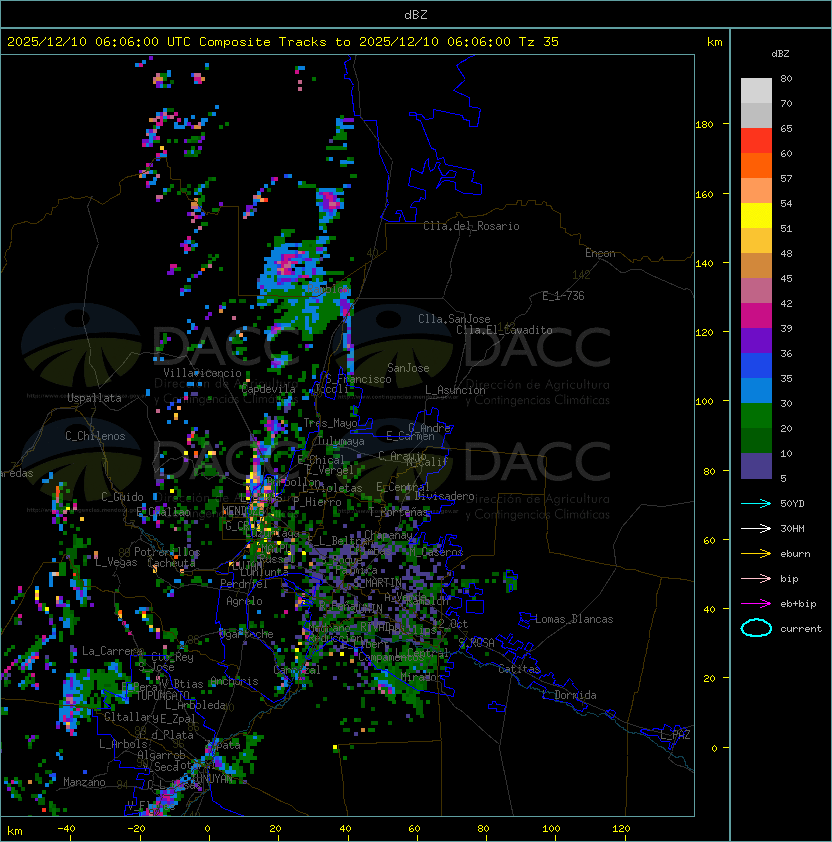Viewport: 832px width, 842px height.
Task: Click the yellow eburn arrow icon
Action: [756, 554]
